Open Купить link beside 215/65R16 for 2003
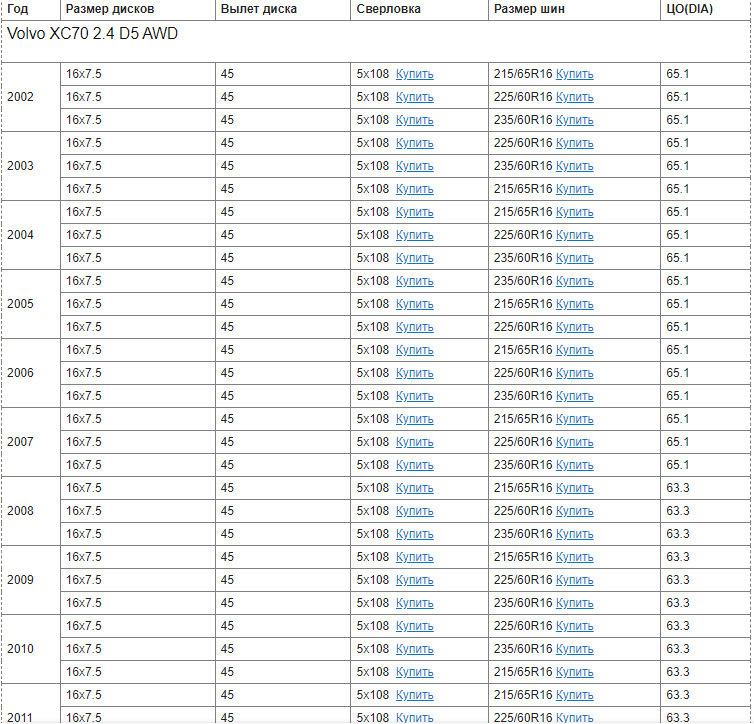This screenshot has height=724, width=754. [575, 189]
